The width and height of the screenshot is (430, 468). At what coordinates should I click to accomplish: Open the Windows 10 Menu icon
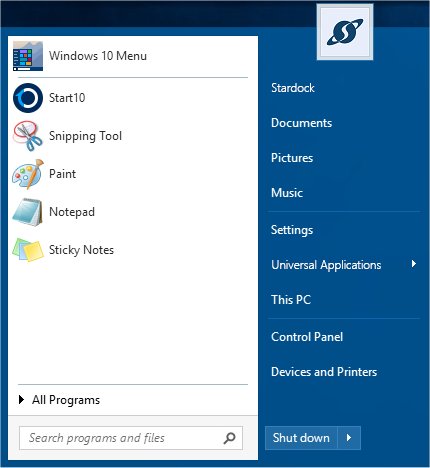(x=28, y=56)
